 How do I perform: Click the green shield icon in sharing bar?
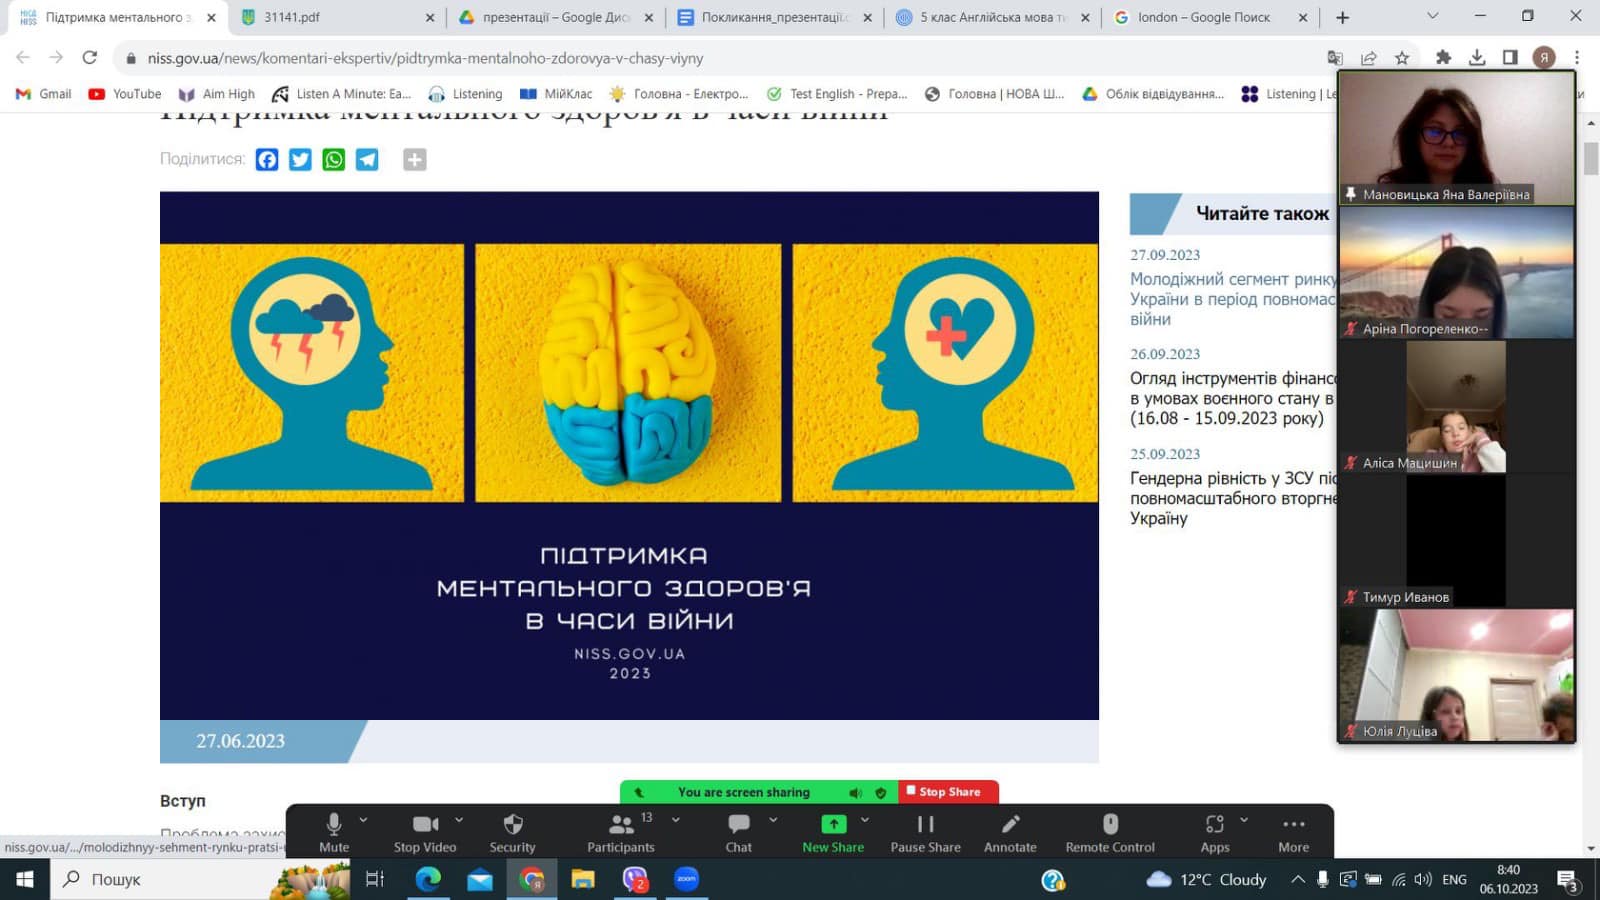pos(881,793)
